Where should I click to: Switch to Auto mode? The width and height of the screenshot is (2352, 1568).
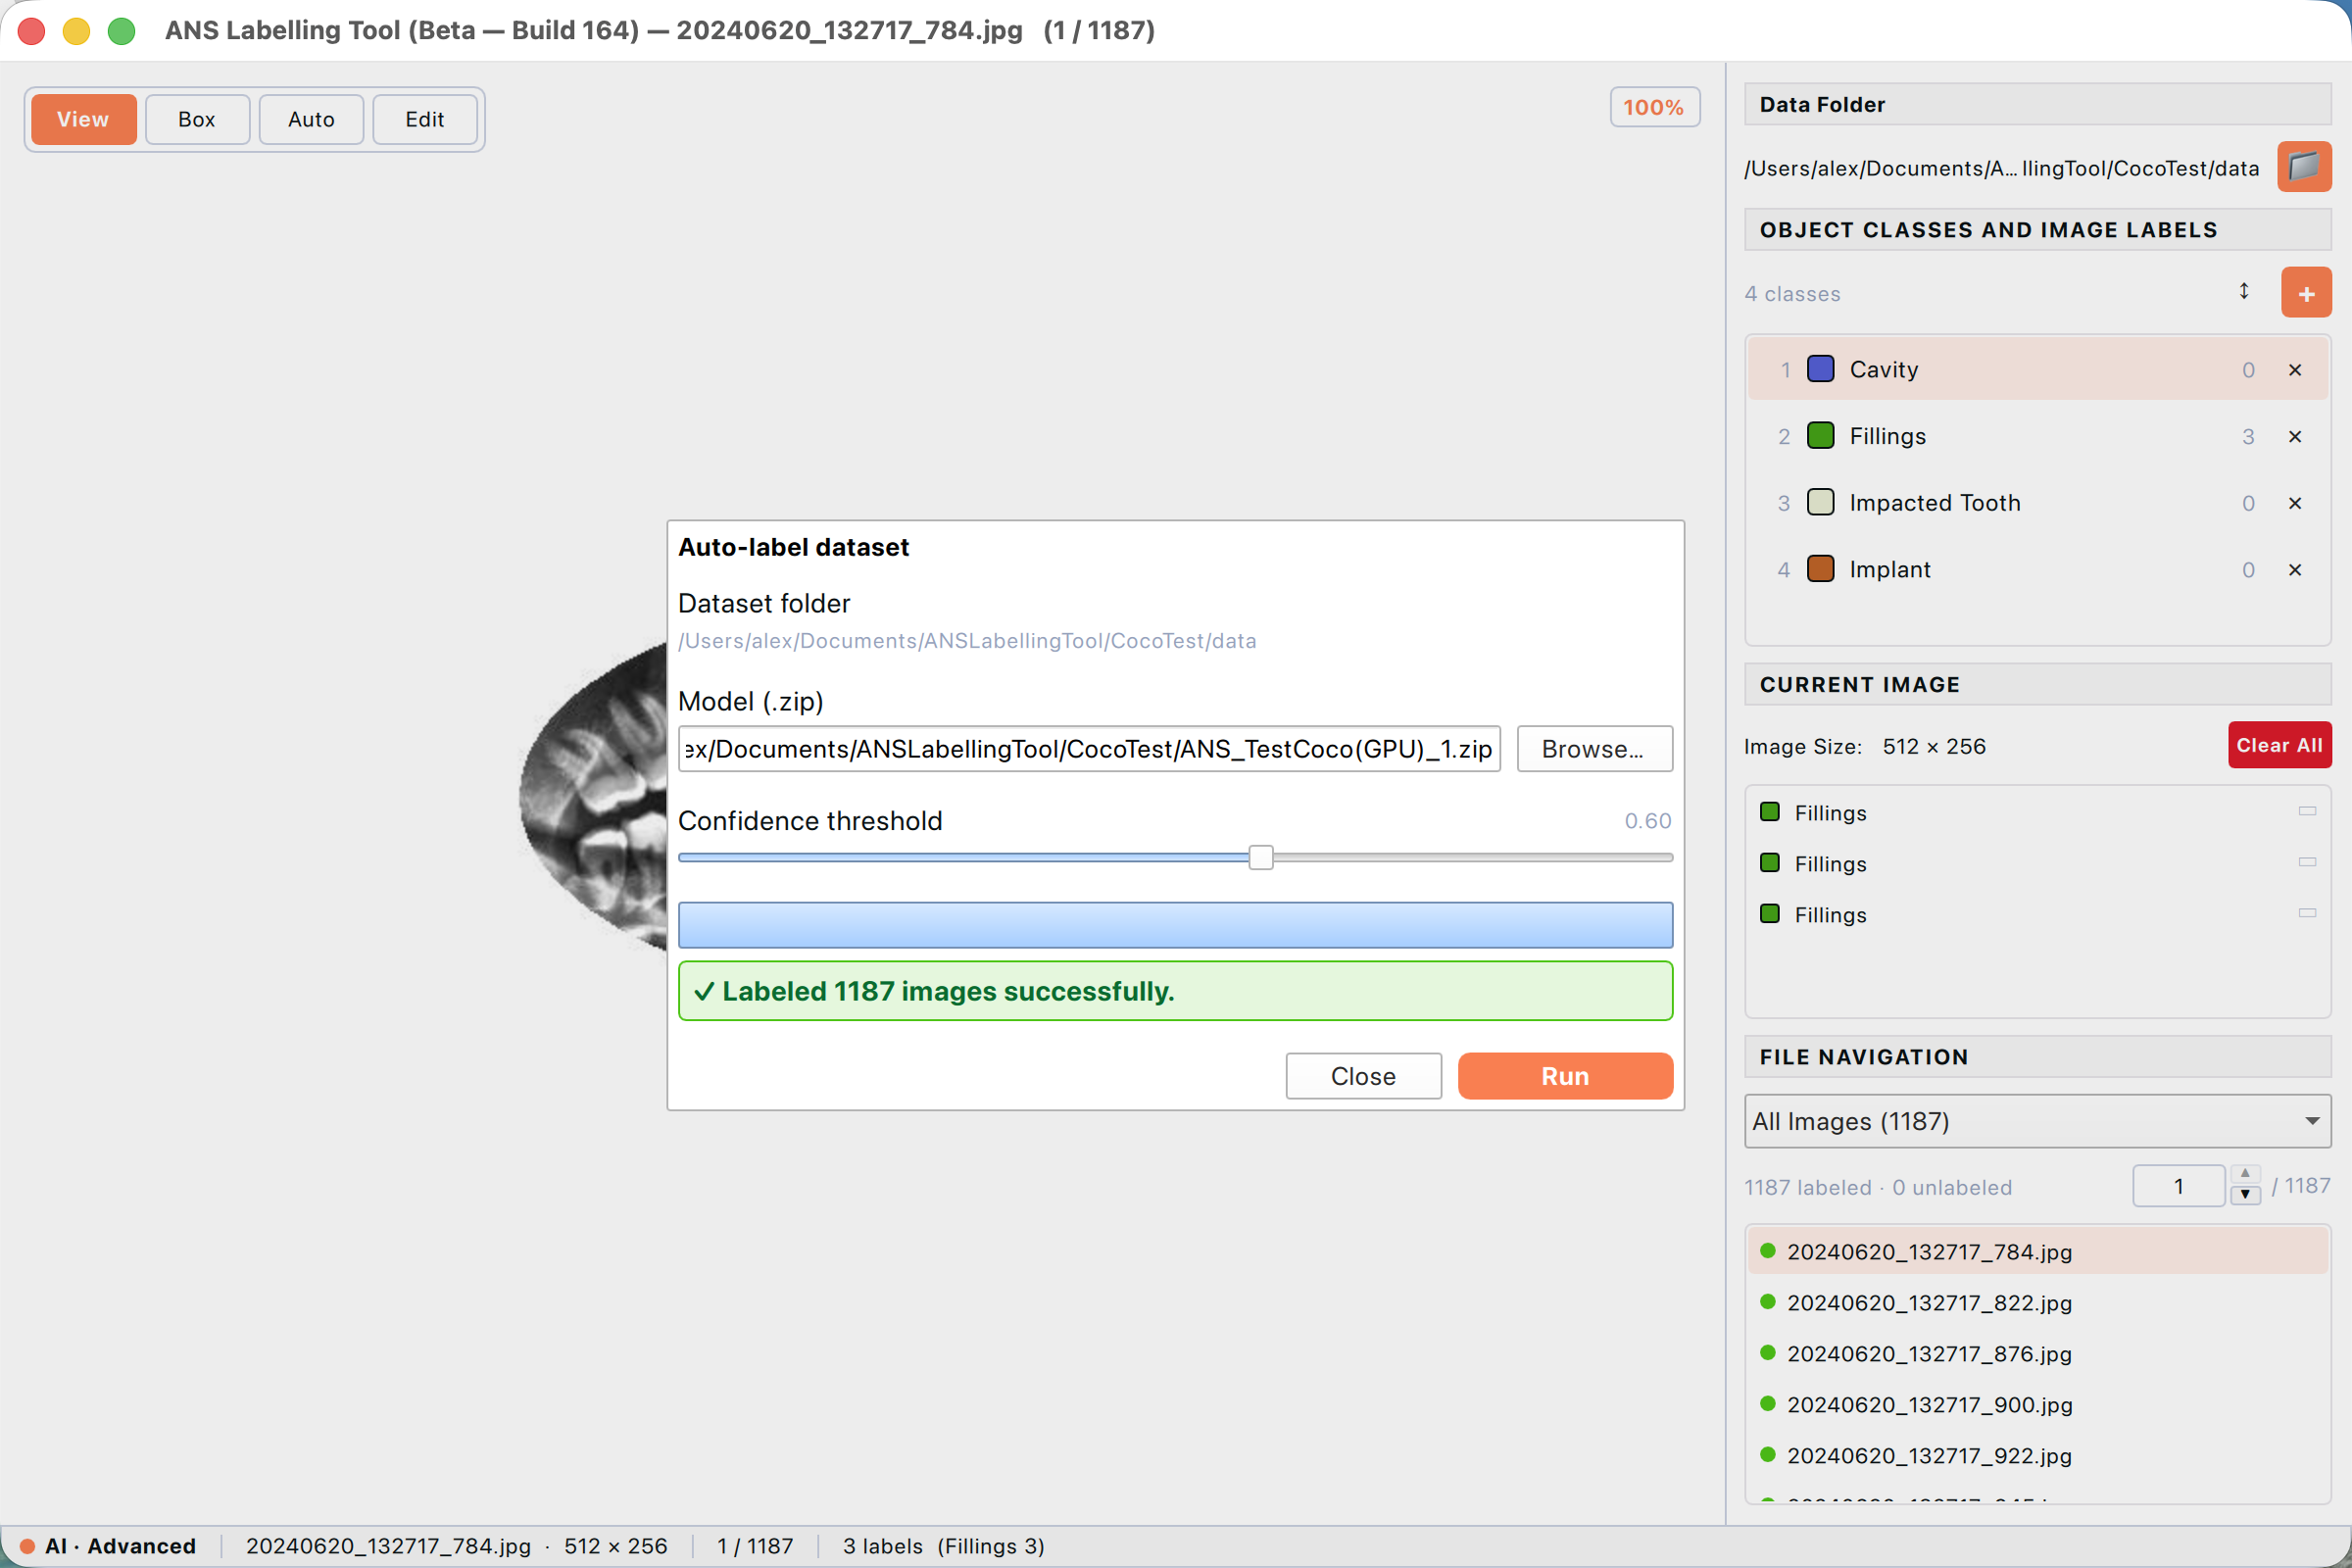coord(311,119)
